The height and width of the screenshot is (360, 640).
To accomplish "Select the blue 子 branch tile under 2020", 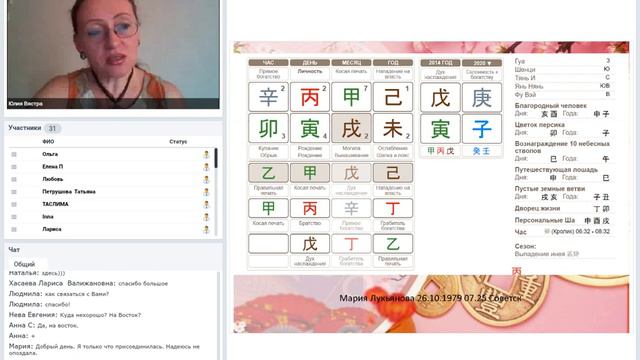I will [x=482, y=129].
